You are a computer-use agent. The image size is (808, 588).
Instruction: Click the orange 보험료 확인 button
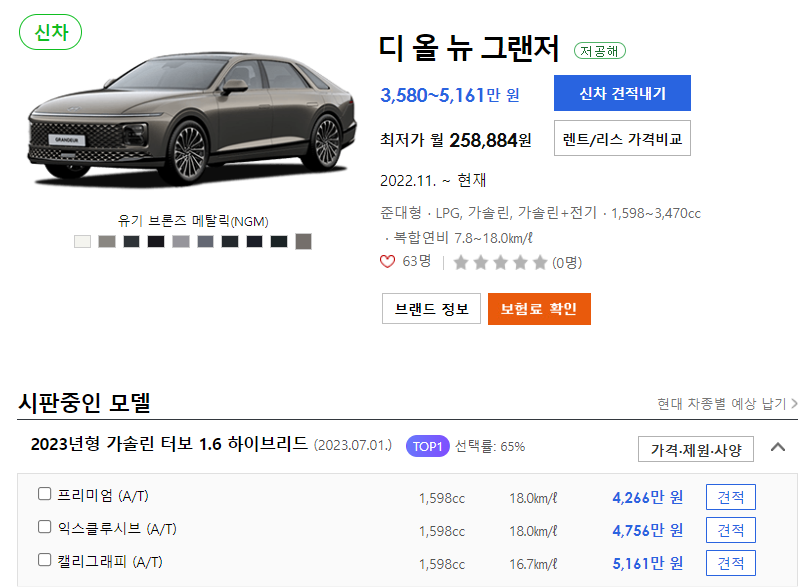tap(539, 309)
